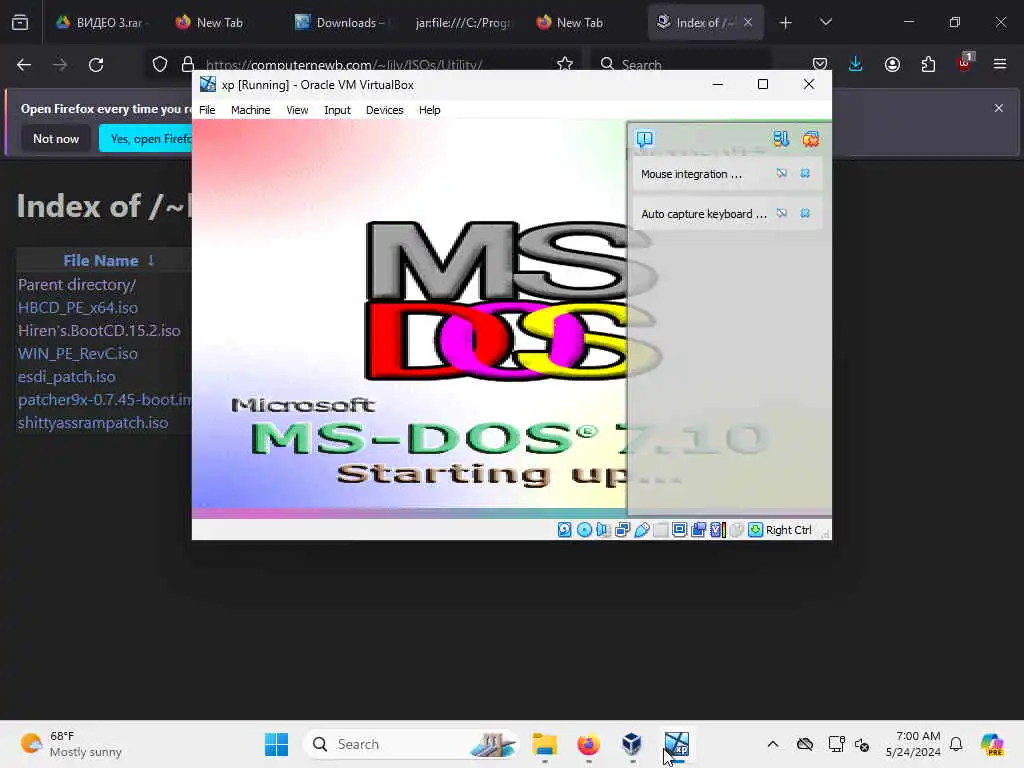Open the Hiren's.BootCD.15.2.iso link
Viewport: 1024px width, 768px height.
coord(99,330)
